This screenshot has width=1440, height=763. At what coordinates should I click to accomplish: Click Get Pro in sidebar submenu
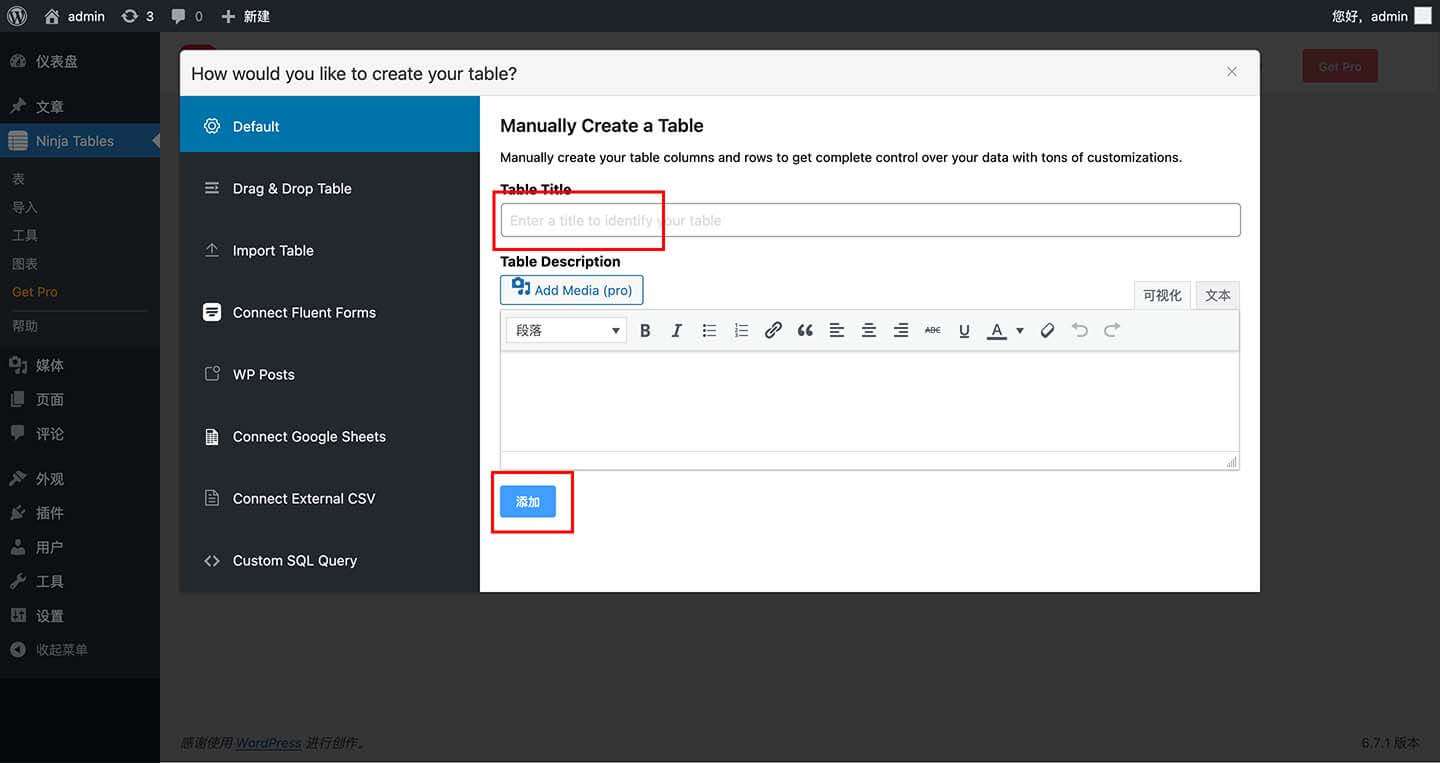tap(34, 292)
